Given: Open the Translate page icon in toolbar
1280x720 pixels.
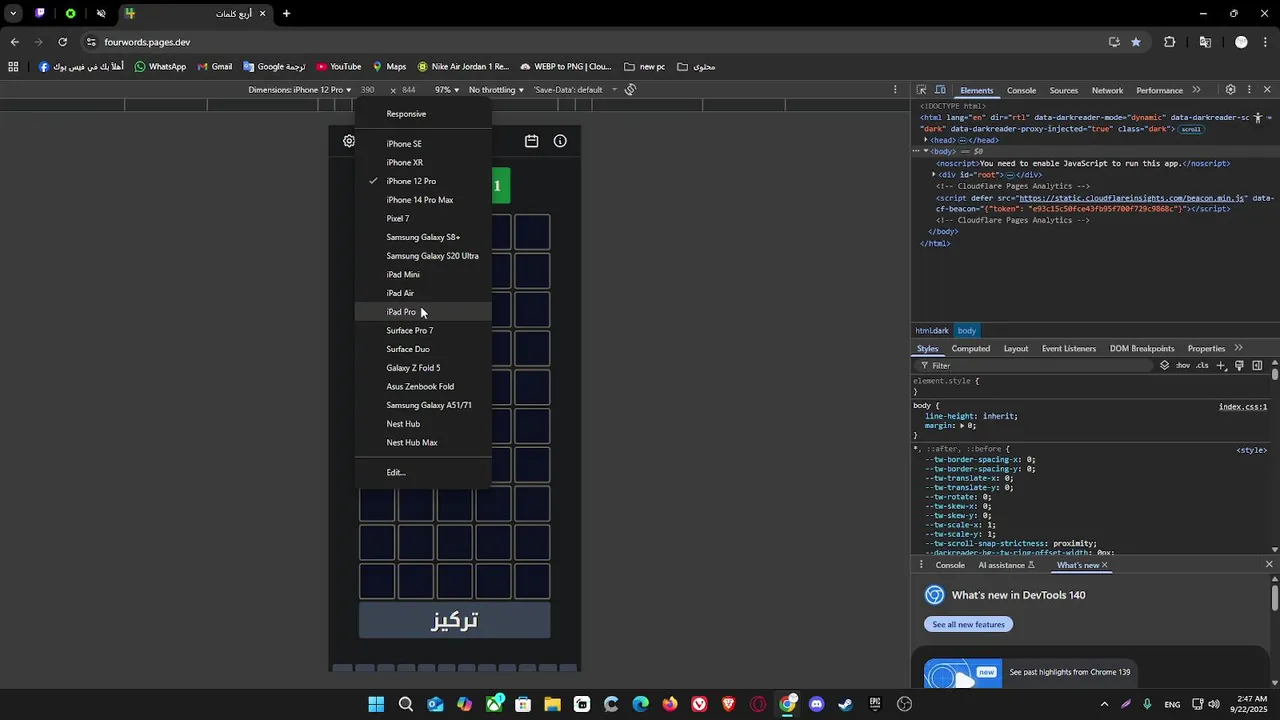Looking at the screenshot, I should [x=1205, y=42].
